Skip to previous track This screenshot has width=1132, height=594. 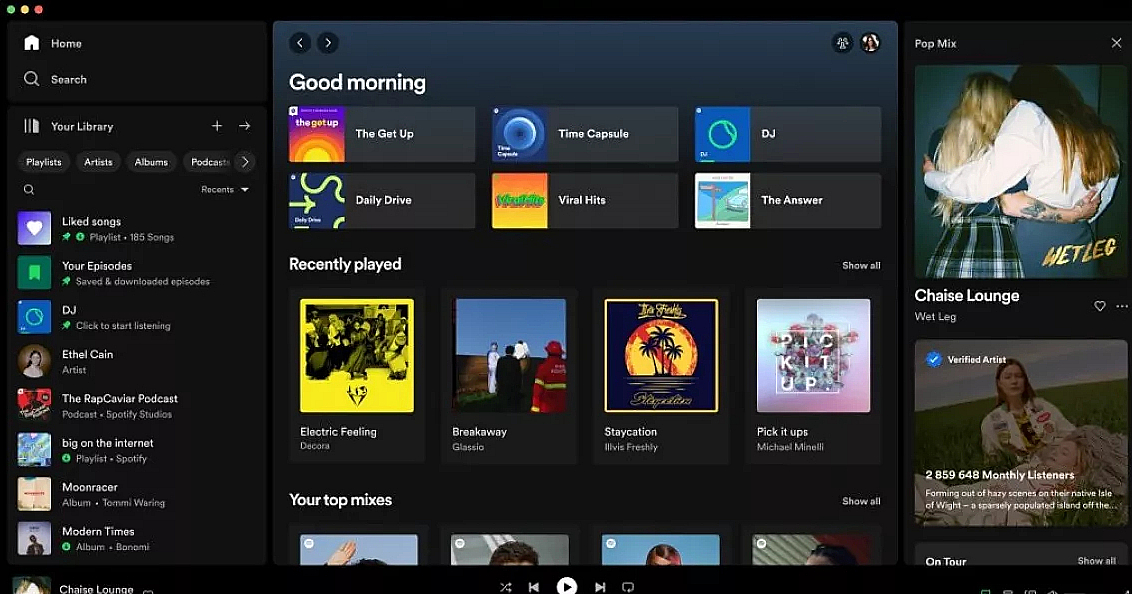pos(534,587)
